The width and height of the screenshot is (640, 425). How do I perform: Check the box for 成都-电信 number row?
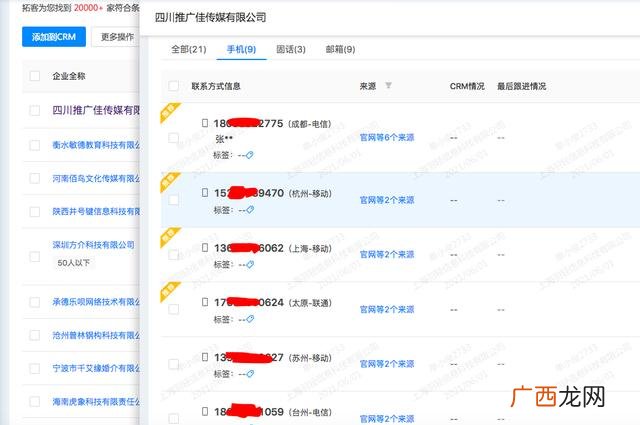coord(173,138)
